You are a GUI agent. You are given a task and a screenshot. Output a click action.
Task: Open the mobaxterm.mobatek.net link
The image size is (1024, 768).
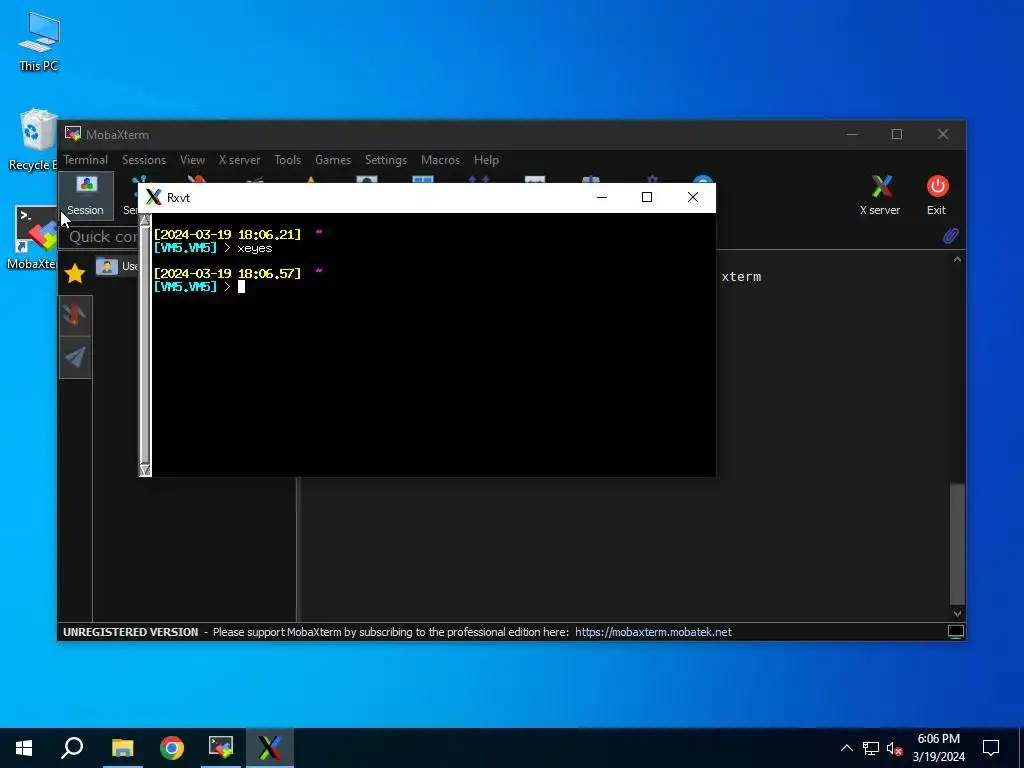coord(653,632)
